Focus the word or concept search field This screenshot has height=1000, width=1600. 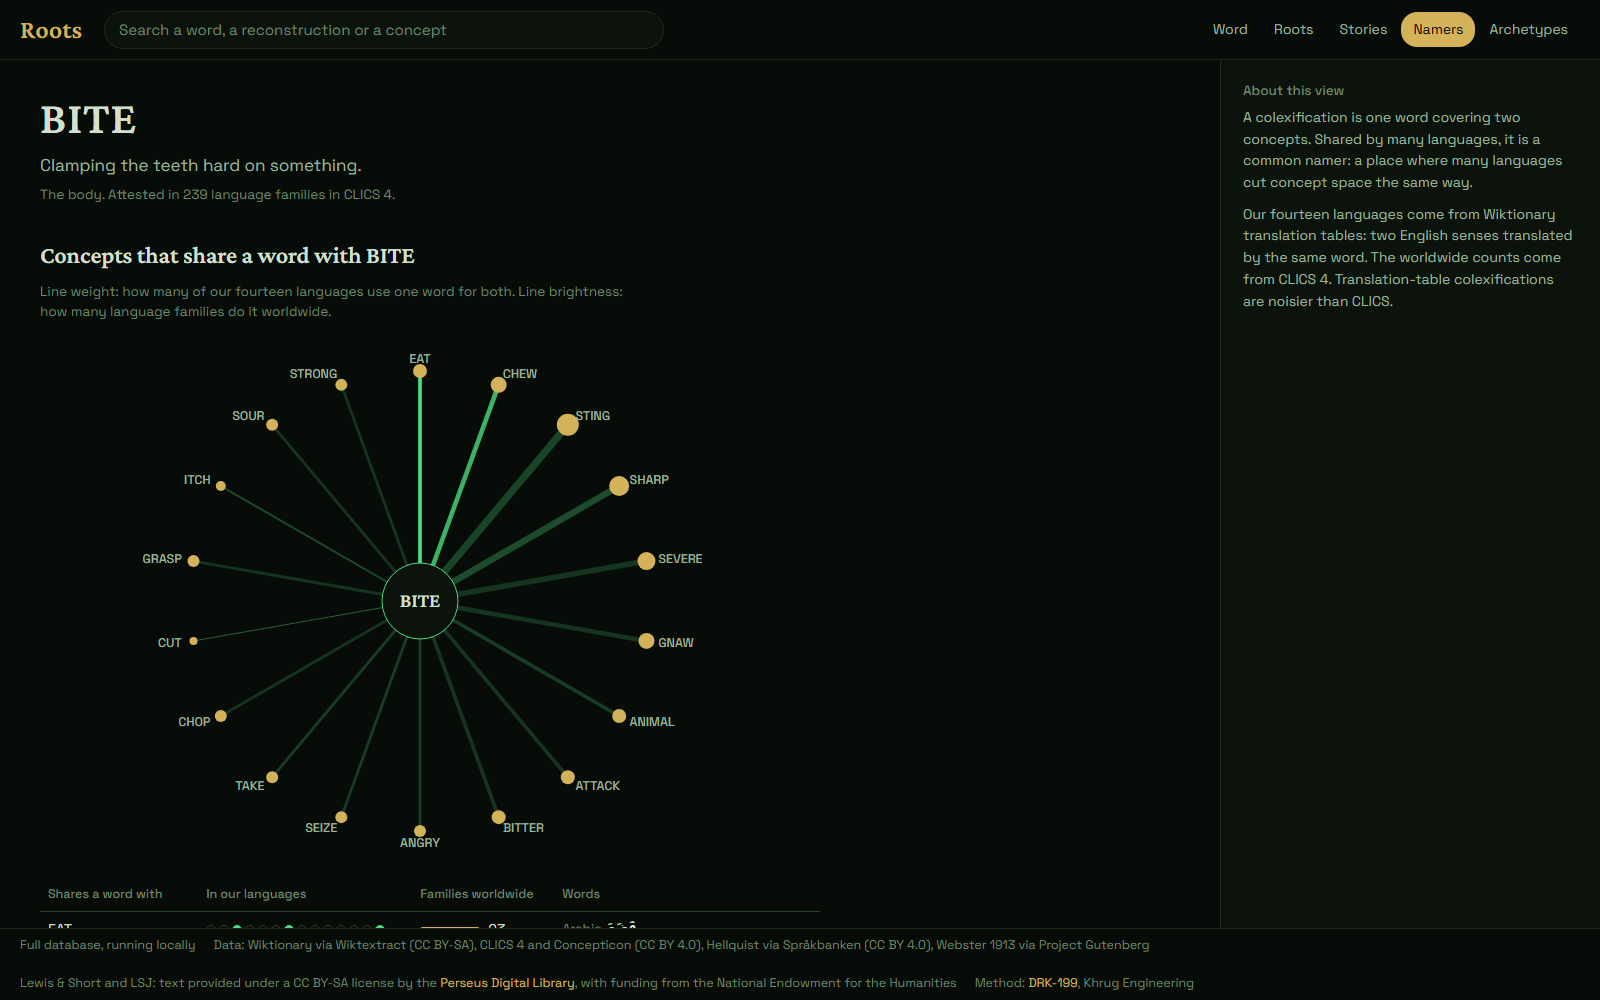384,30
